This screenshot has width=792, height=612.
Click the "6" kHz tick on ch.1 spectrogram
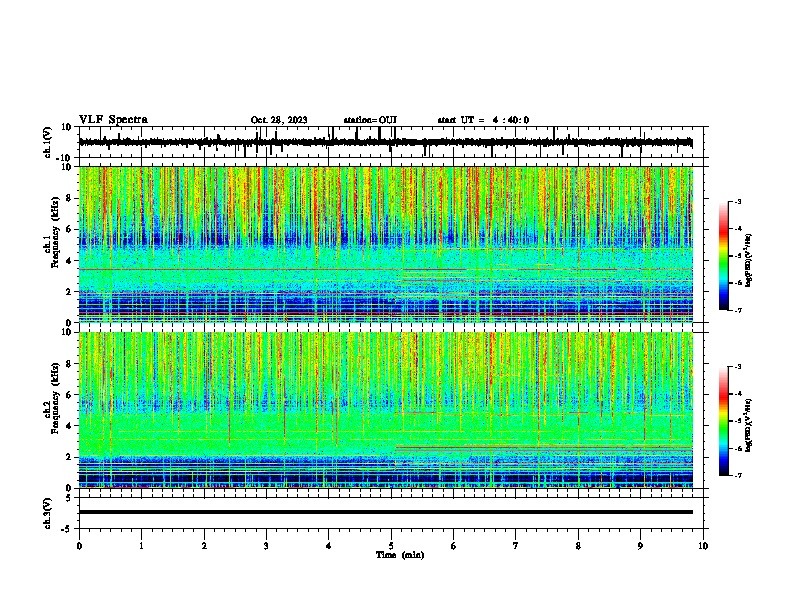coord(70,230)
